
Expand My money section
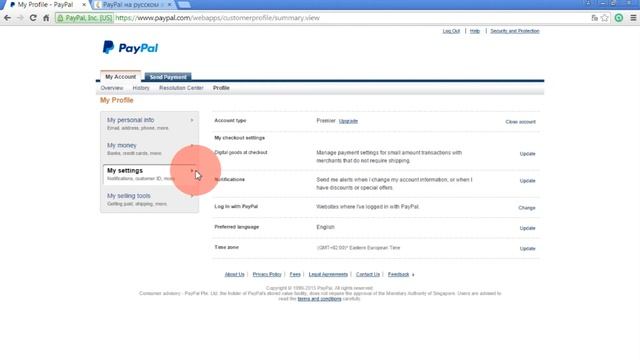click(149, 149)
